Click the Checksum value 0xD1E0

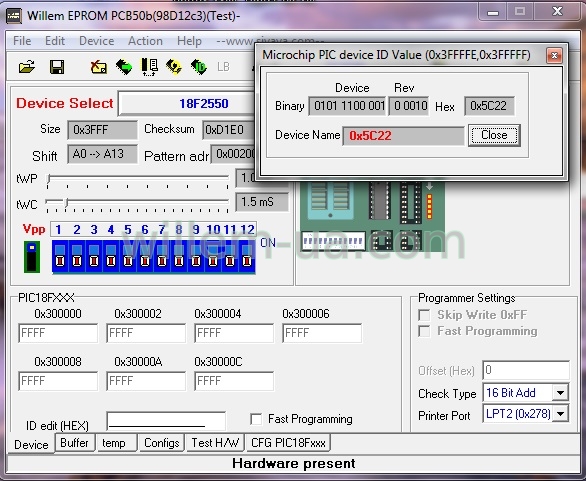click(228, 130)
